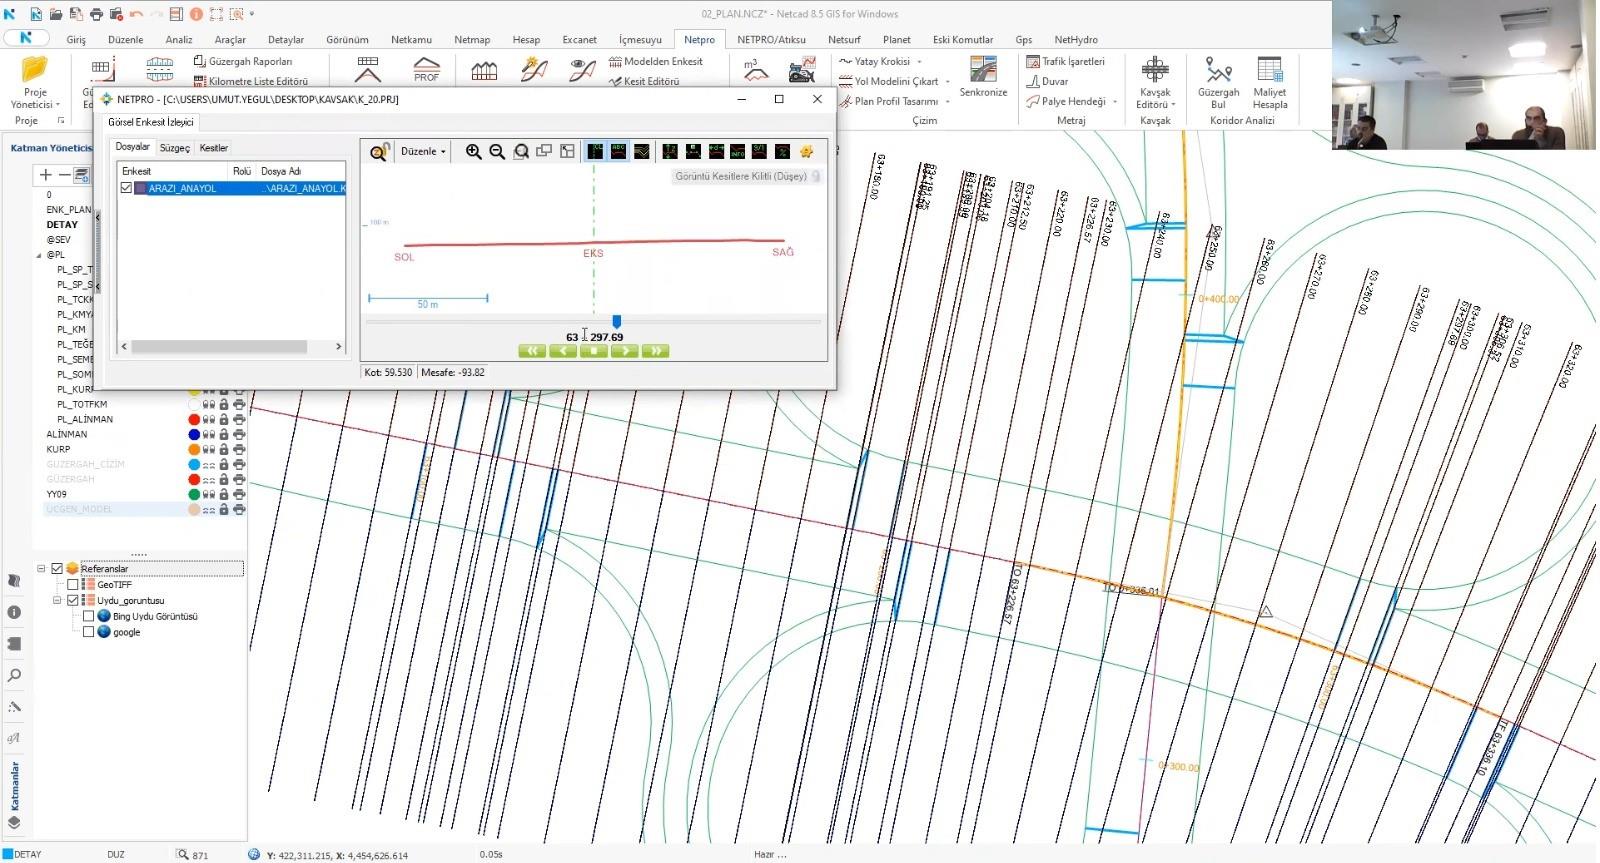The height and width of the screenshot is (863, 1600).
Task: Click the print icon in quick access toolbar
Action: point(96,14)
